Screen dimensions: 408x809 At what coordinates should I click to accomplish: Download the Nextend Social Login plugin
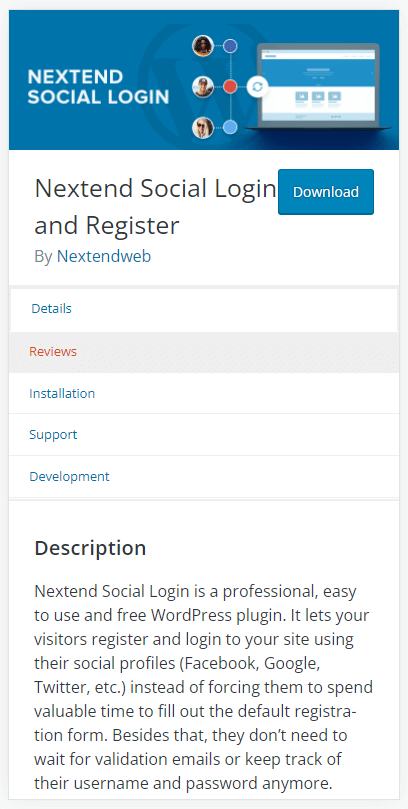point(326,192)
